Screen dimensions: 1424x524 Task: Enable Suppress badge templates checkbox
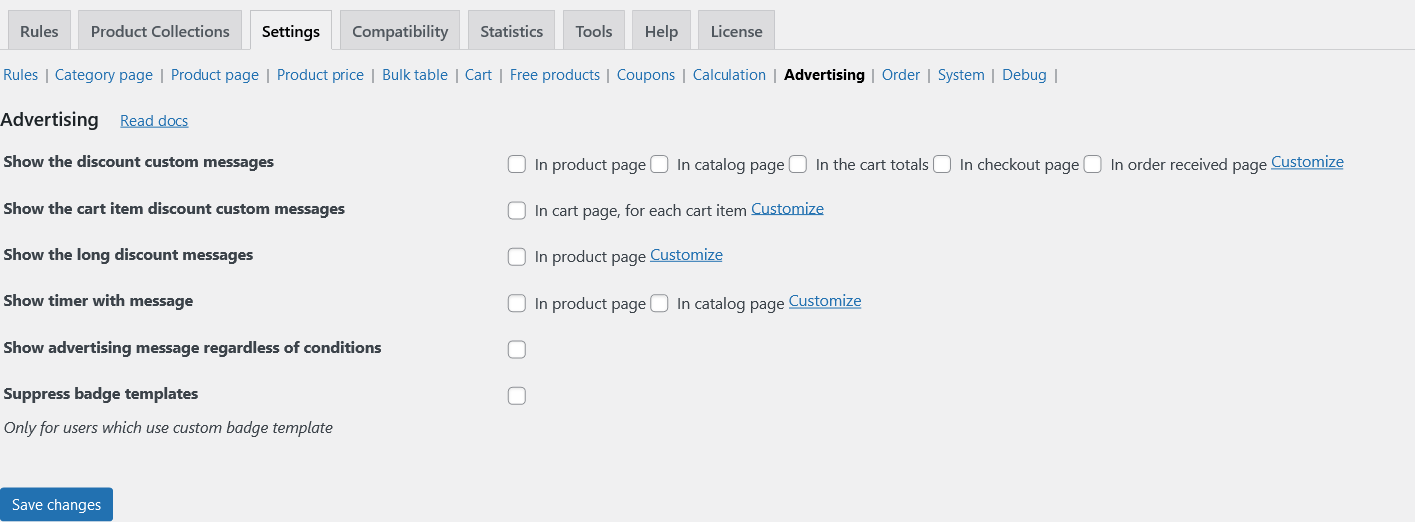pyautogui.click(x=517, y=395)
